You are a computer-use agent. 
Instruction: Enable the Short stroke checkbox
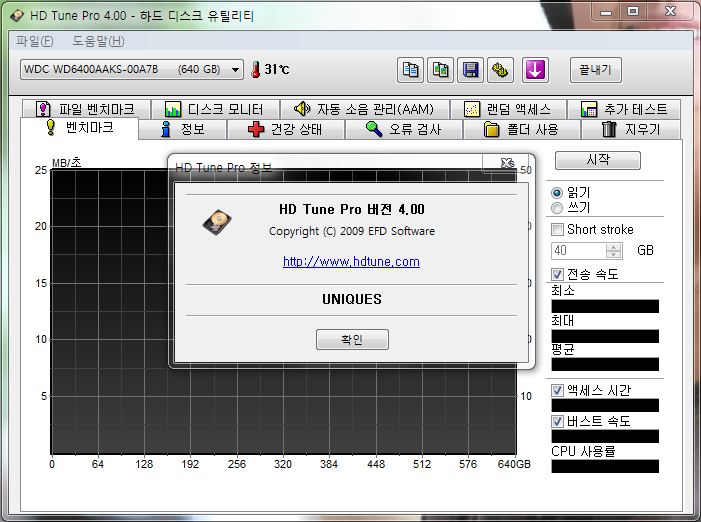click(x=557, y=230)
